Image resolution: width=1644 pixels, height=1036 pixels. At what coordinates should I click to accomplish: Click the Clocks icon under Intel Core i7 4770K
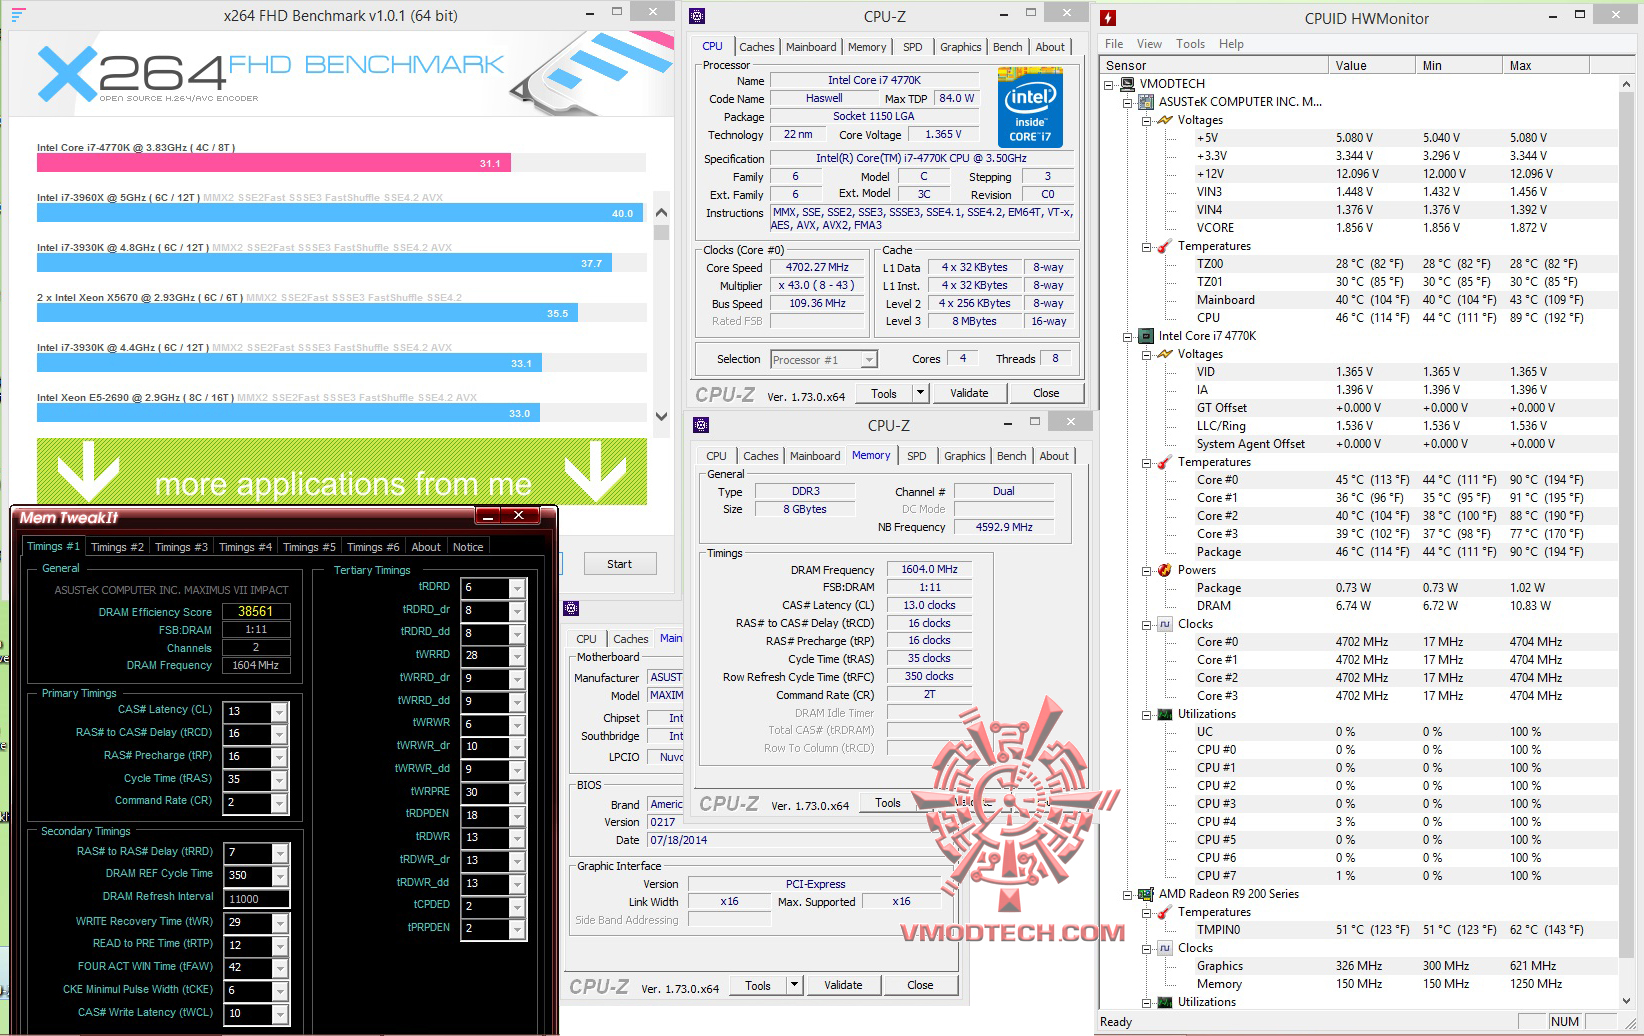tap(1164, 624)
